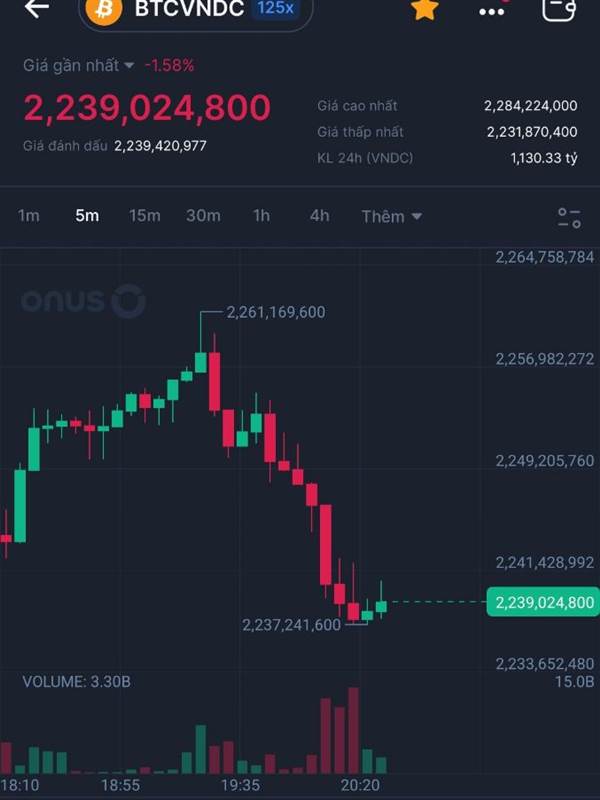Select the 1m timeframe tab
The width and height of the screenshot is (600, 800).
coord(29,216)
